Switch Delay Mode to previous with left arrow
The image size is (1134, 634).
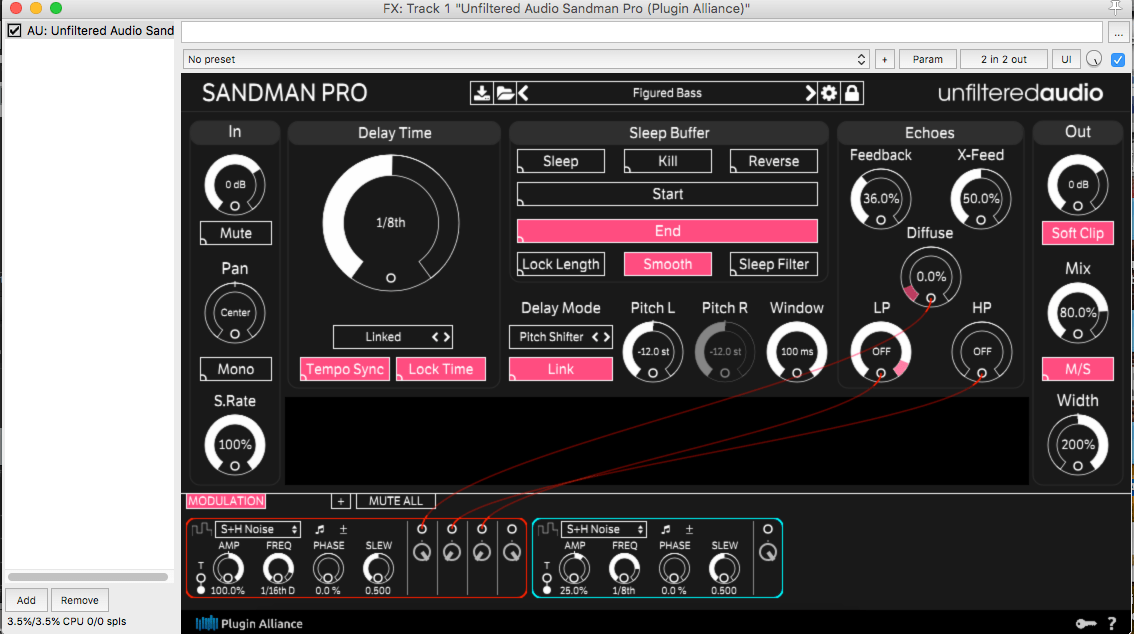595,337
